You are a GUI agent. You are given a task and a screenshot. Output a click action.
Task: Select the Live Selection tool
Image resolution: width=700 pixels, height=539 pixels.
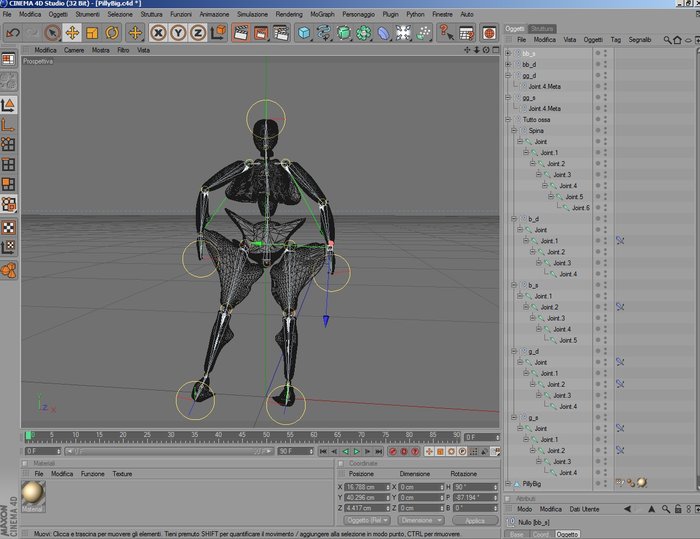tap(52, 33)
